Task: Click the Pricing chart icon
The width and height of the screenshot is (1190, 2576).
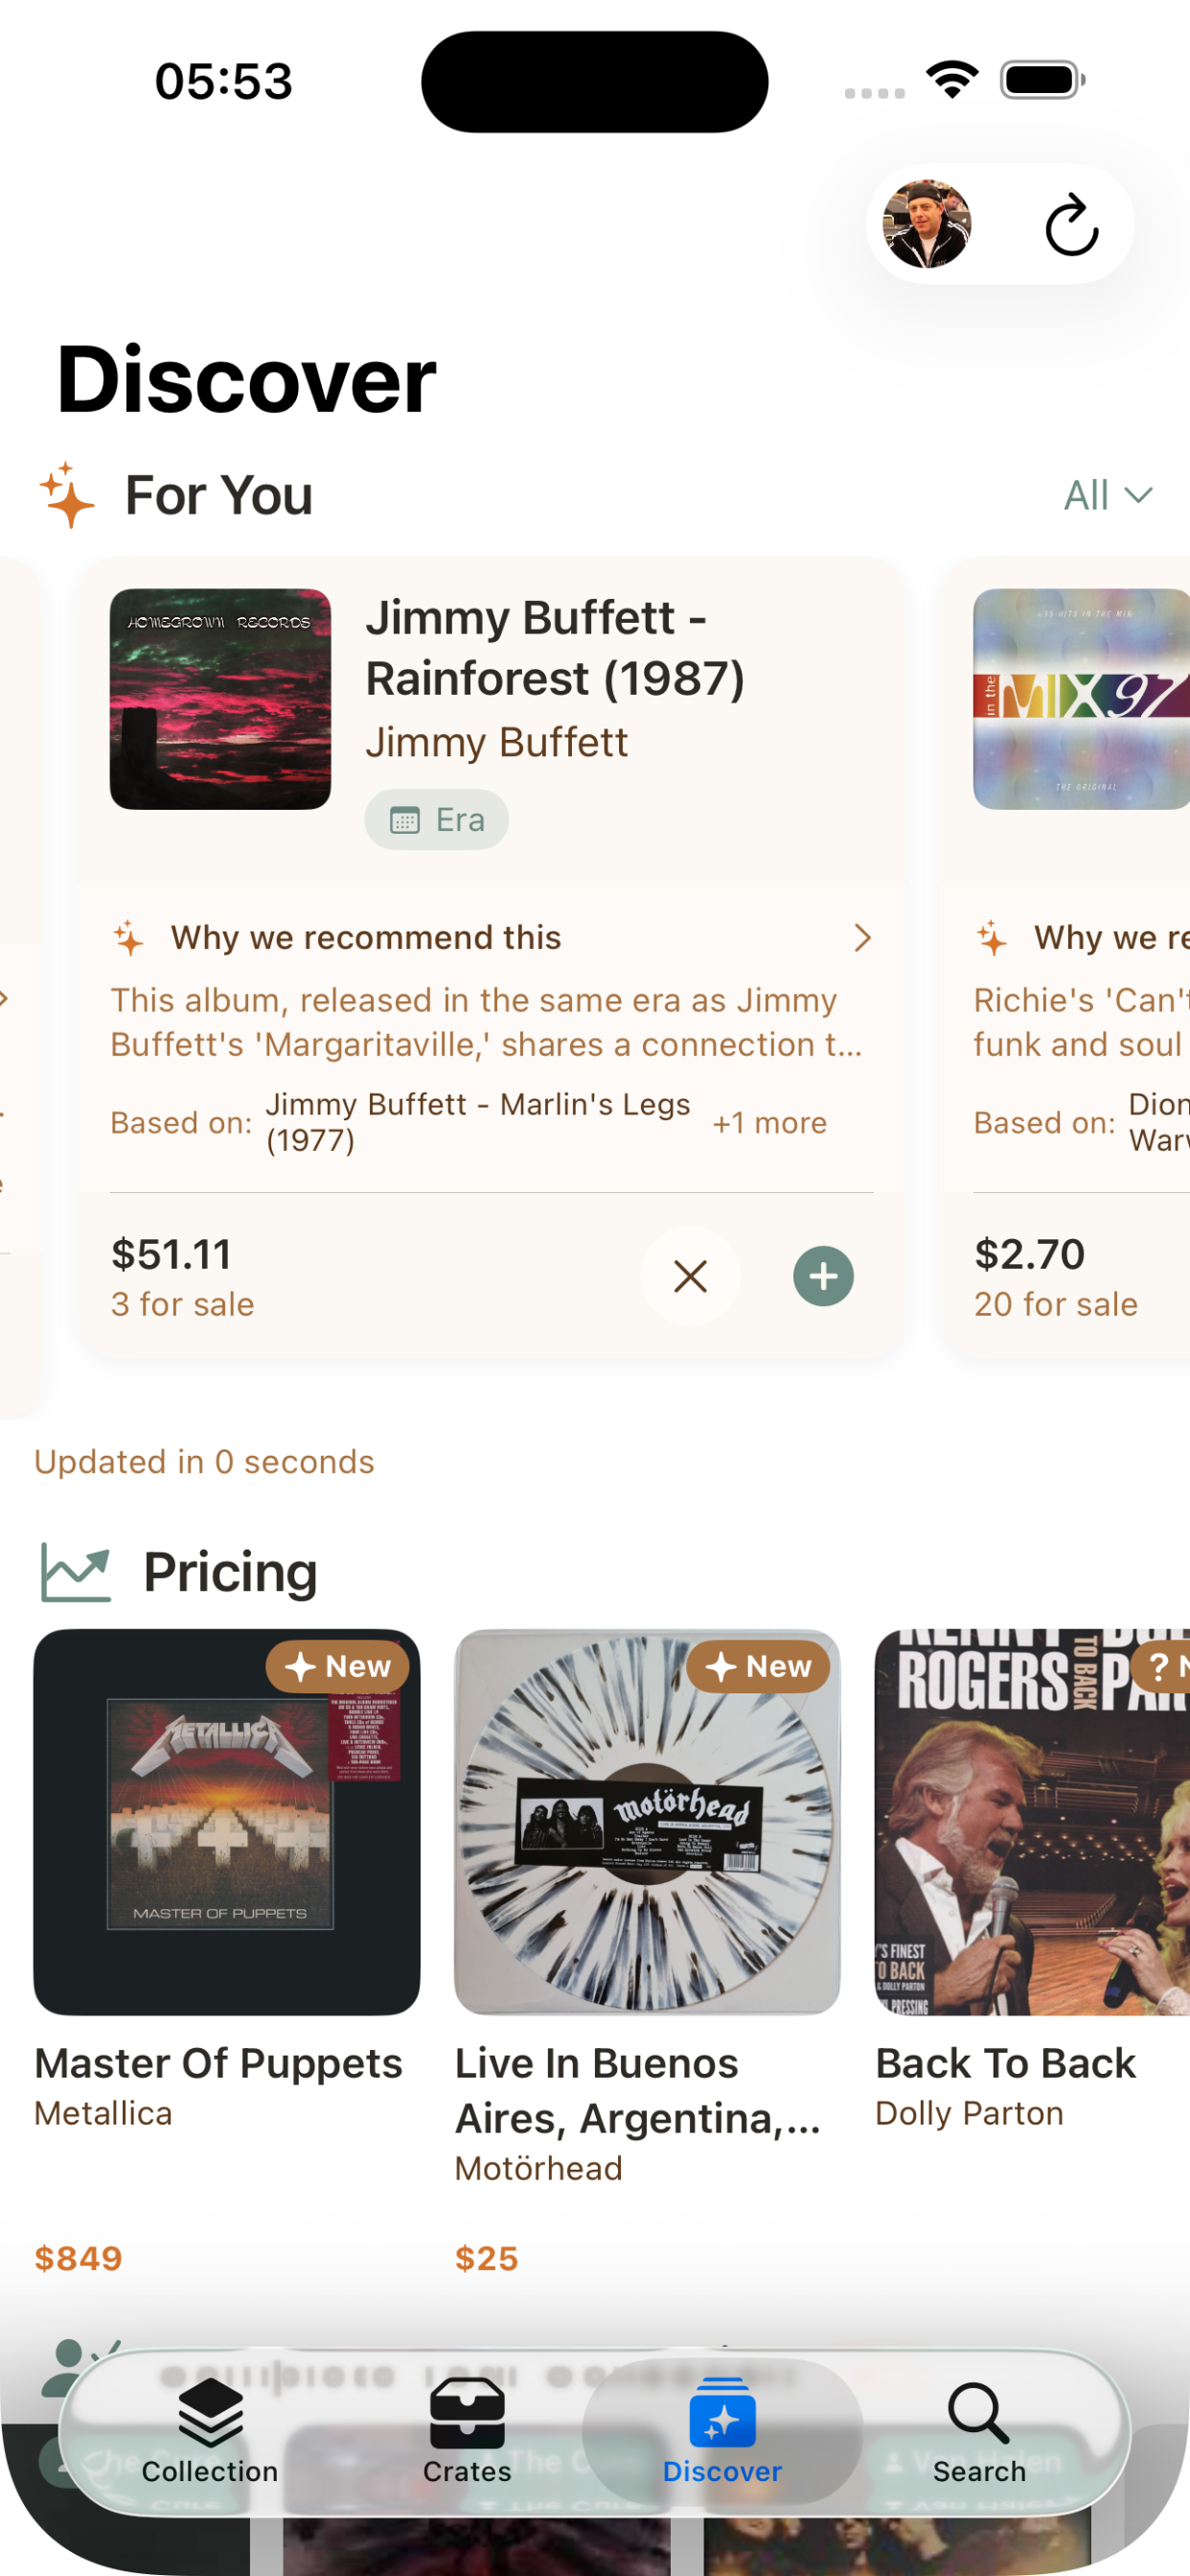Action: [76, 1570]
